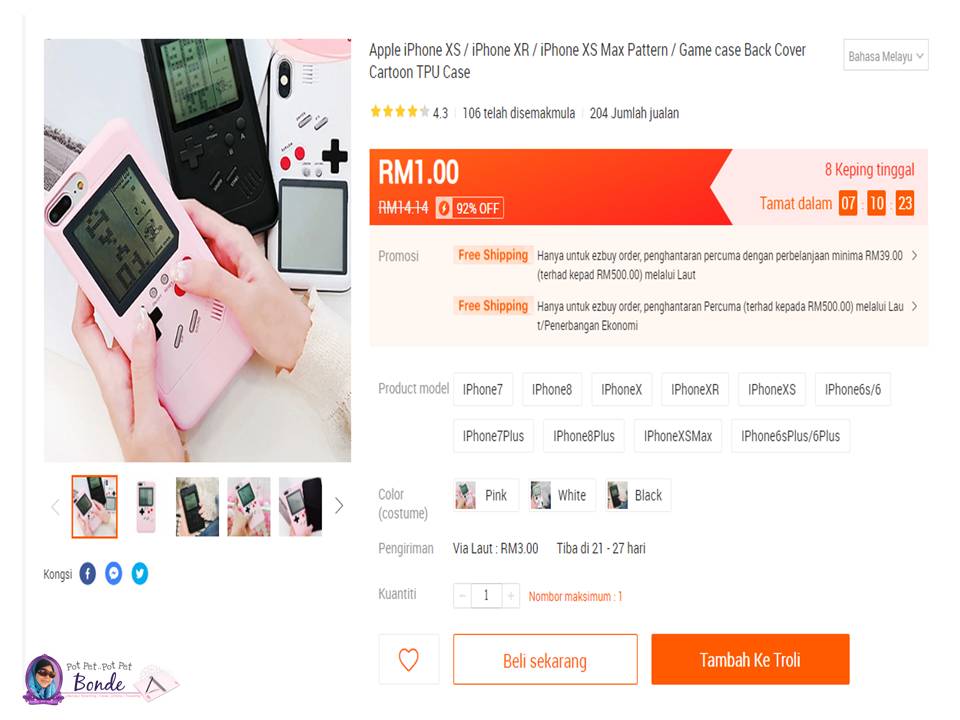
Task: Expand first Free Shipping promotion chevron
Action: (915, 256)
